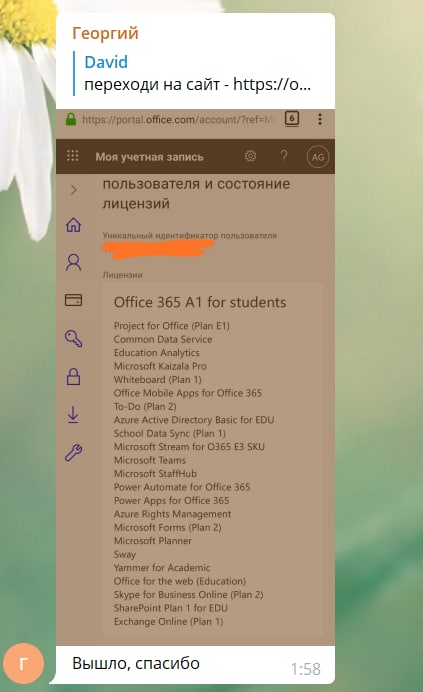Click the replied David message quote
This screenshot has height=692, width=423.
[x=193, y=73]
